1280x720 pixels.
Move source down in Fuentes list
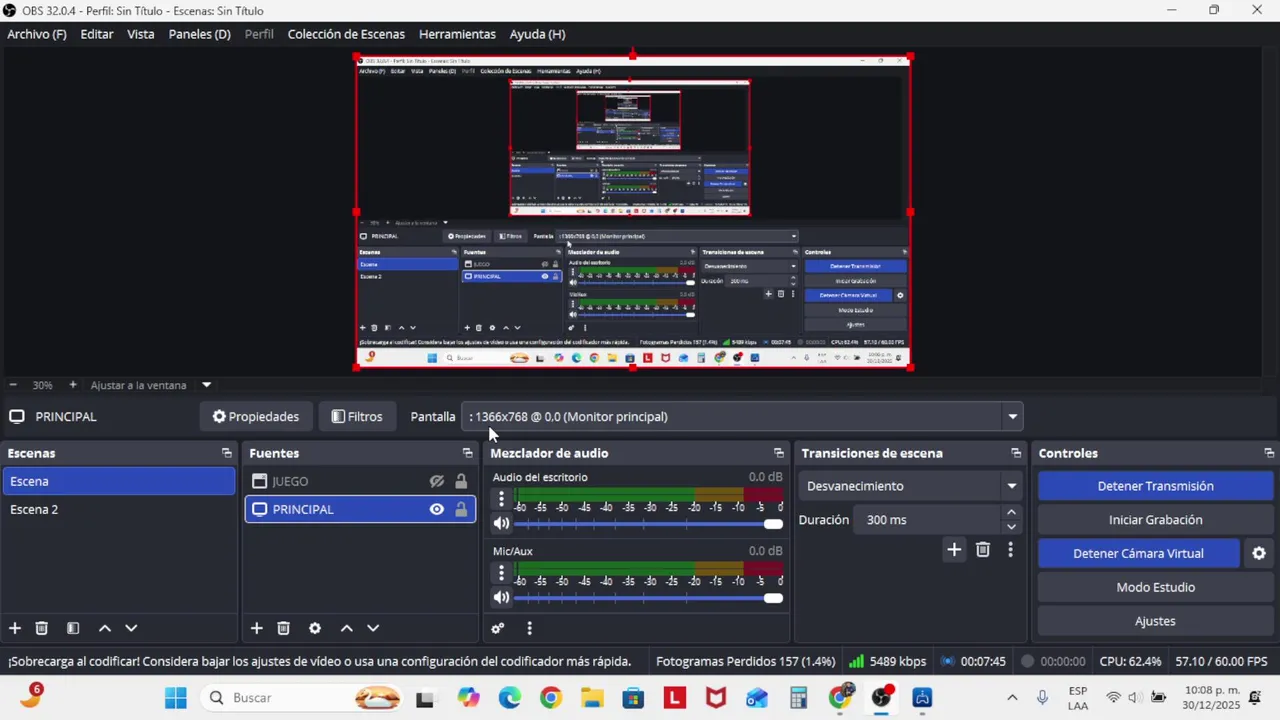pos(373,628)
